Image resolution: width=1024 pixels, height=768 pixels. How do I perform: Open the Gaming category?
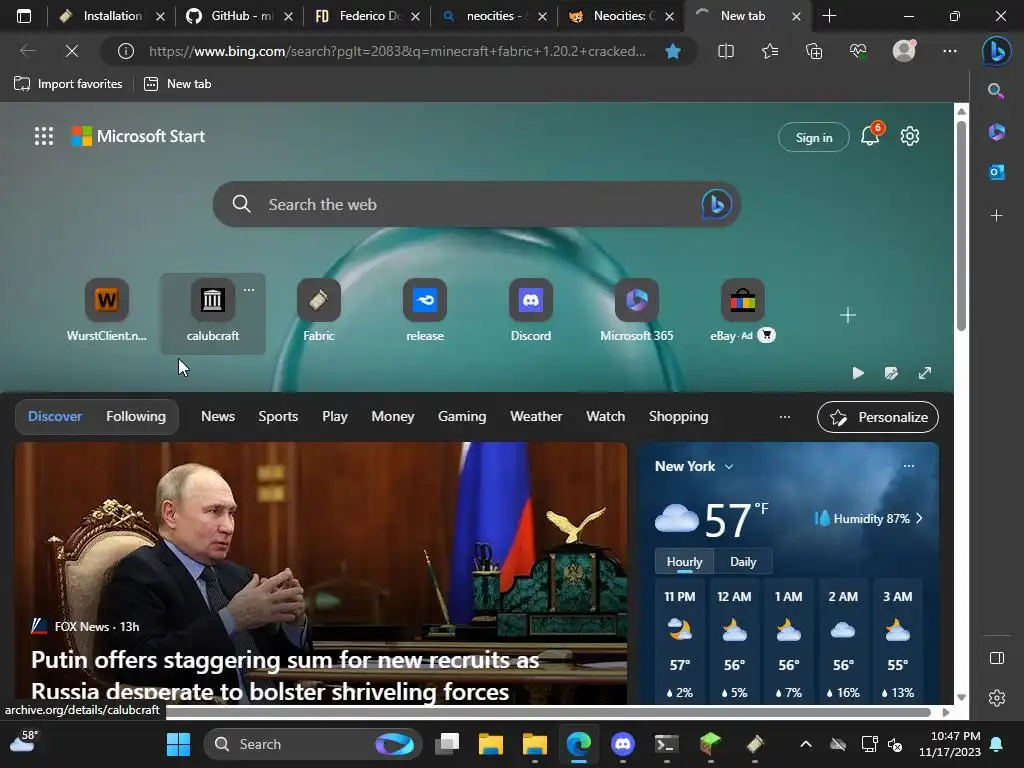coord(462,417)
